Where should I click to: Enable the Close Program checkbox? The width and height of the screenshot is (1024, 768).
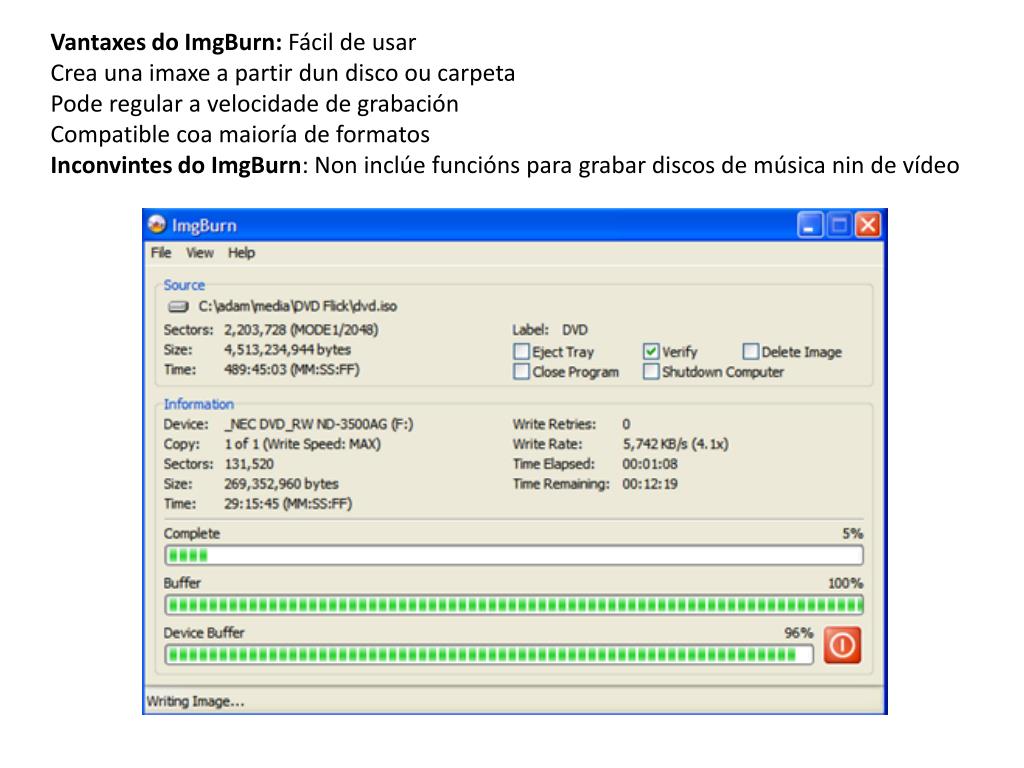(x=521, y=372)
